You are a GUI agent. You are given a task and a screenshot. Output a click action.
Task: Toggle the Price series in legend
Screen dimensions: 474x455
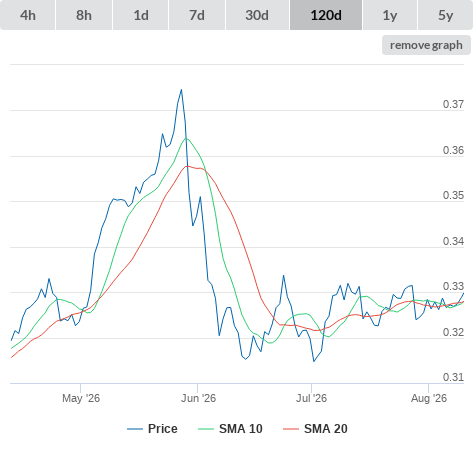[x=162, y=429]
